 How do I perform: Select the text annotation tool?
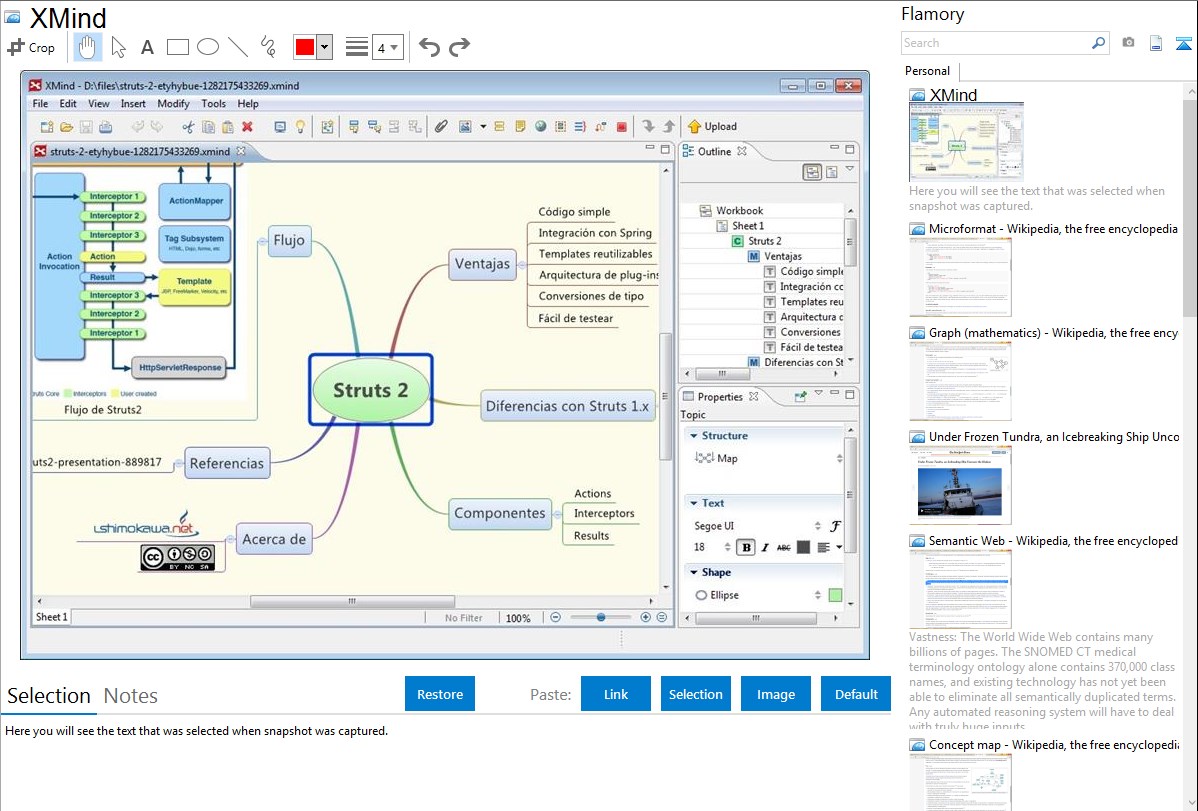[147, 47]
